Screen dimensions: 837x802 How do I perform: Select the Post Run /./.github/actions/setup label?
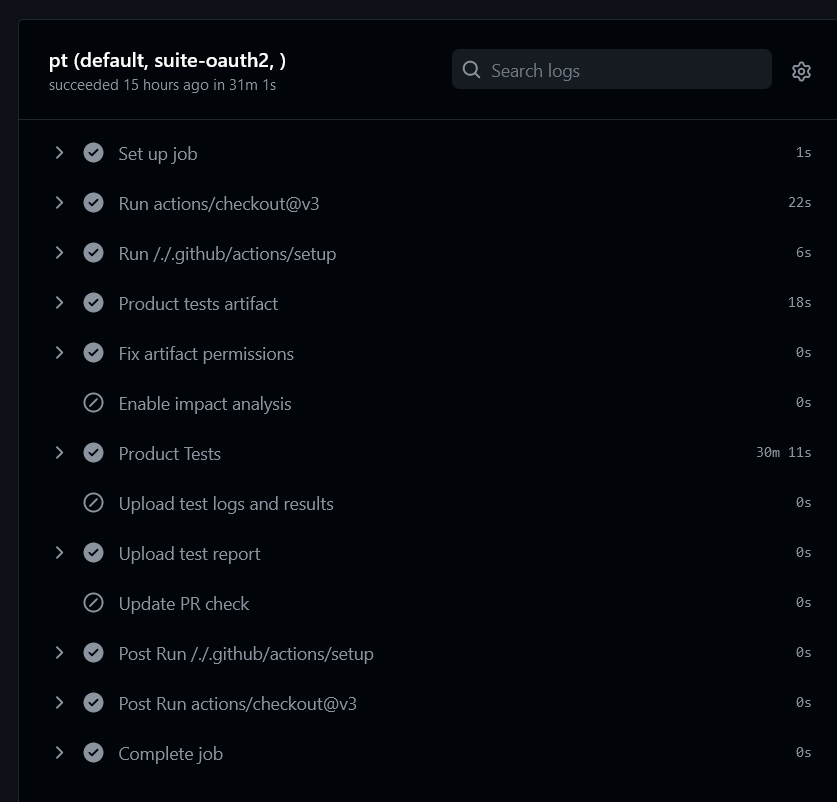246,654
